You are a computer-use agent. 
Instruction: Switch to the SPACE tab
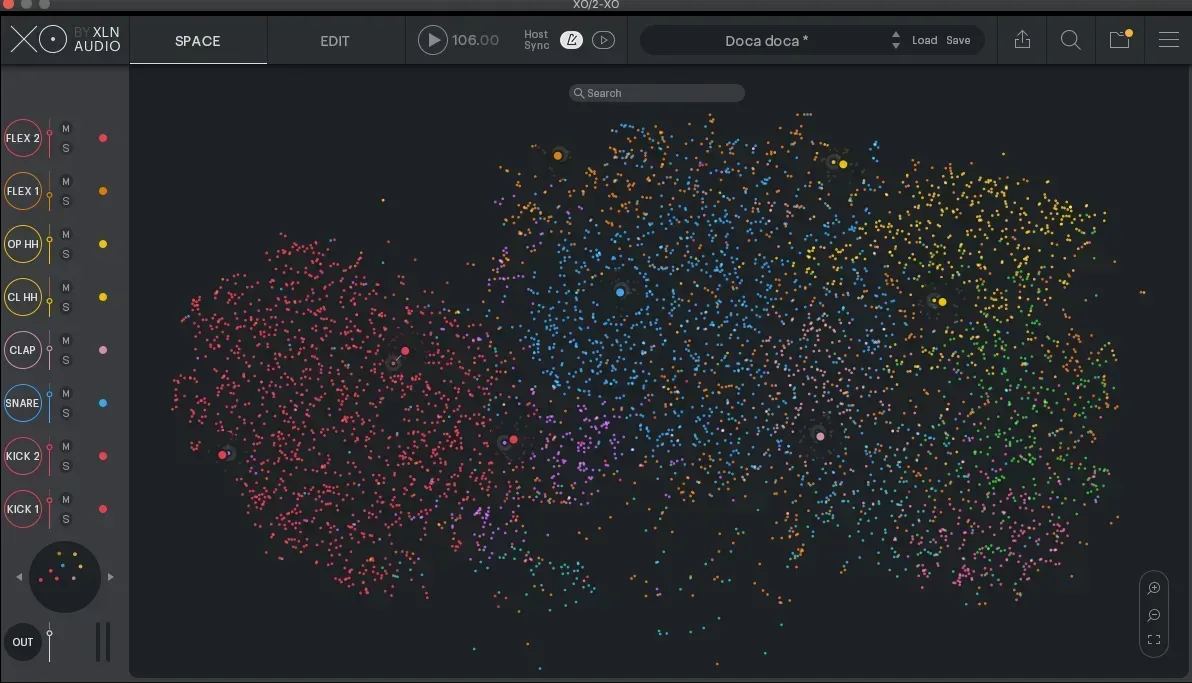pyautogui.click(x=198, y=41)
